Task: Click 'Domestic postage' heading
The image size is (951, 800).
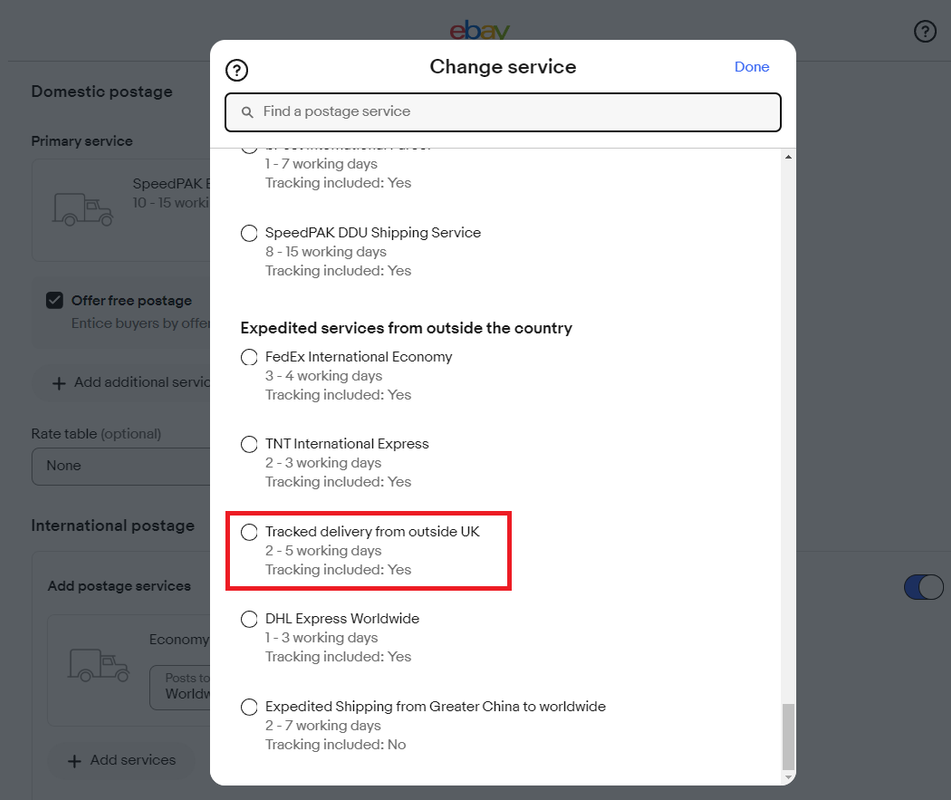Action: [102, 92]
